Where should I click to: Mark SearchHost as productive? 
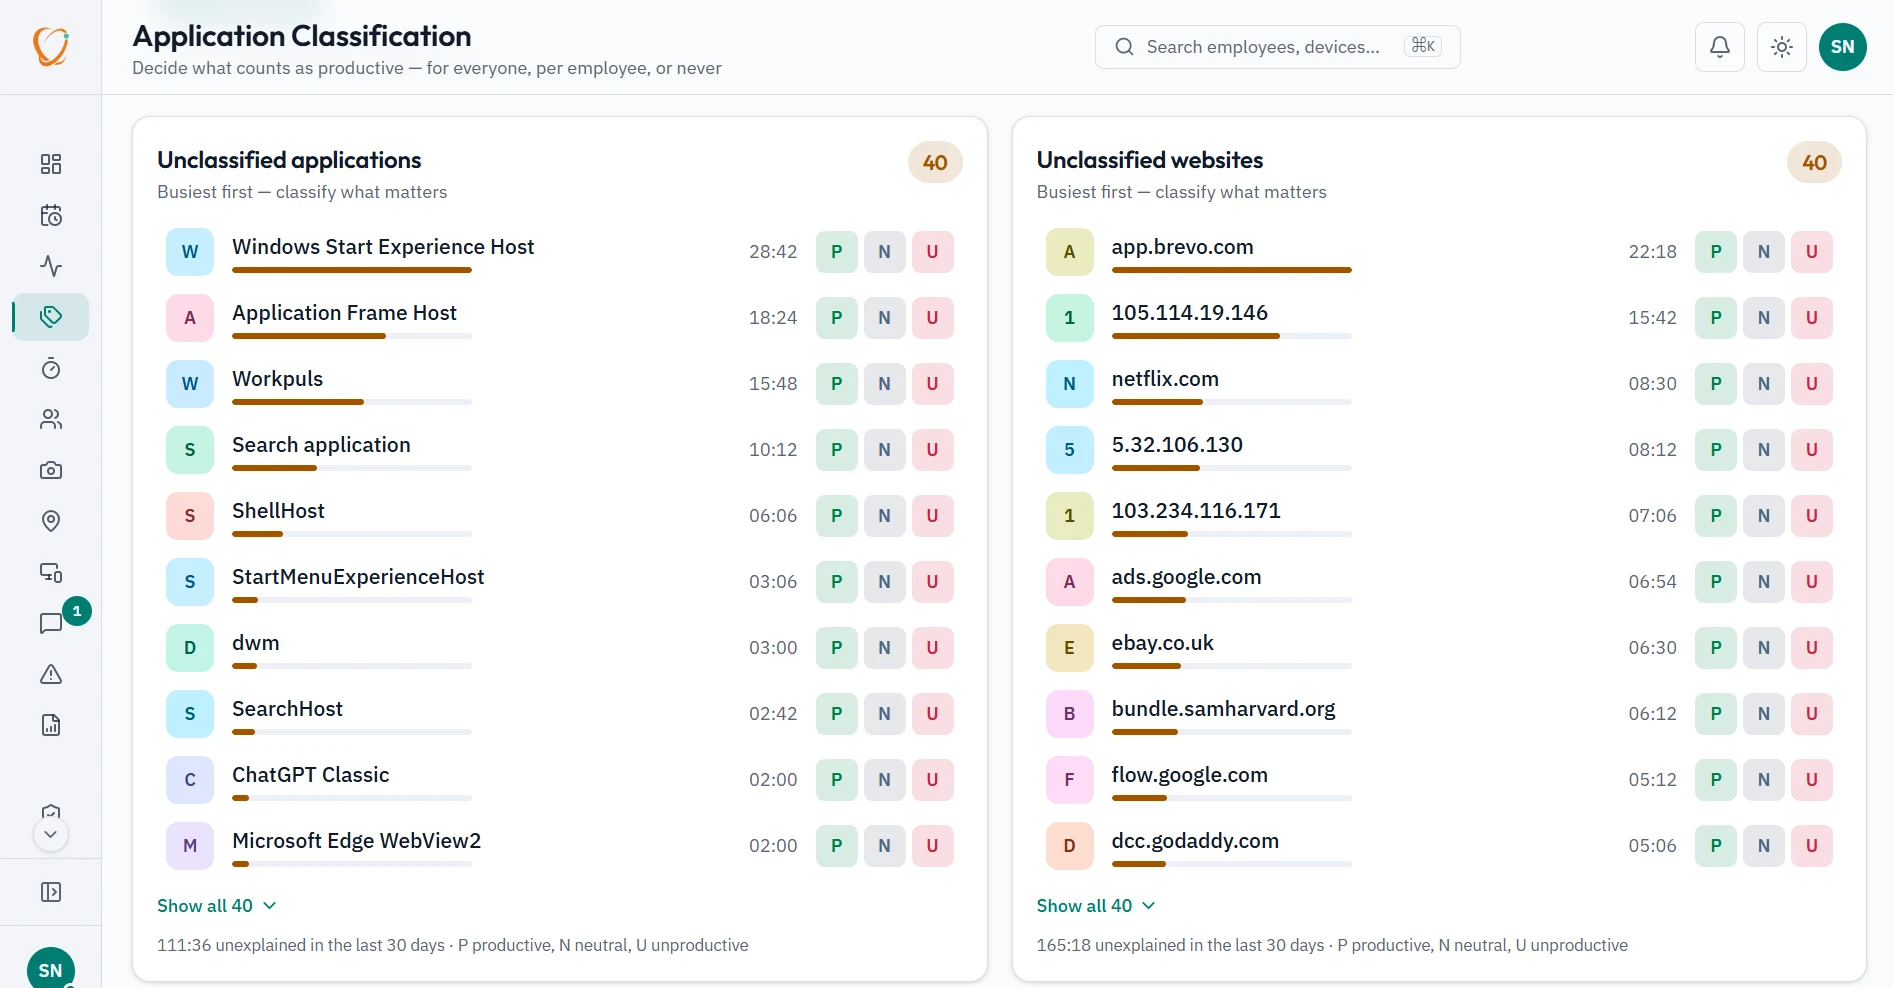pyautogui.click(x=837, y=714)
